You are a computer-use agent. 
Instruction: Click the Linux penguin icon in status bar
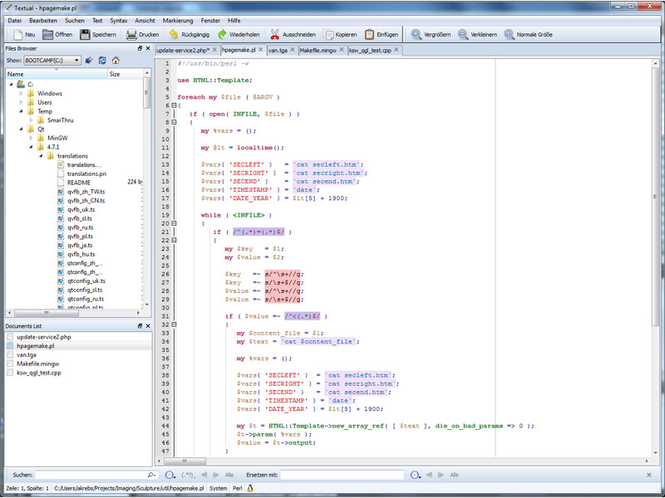pyautogui.click(x=249, y=488)
